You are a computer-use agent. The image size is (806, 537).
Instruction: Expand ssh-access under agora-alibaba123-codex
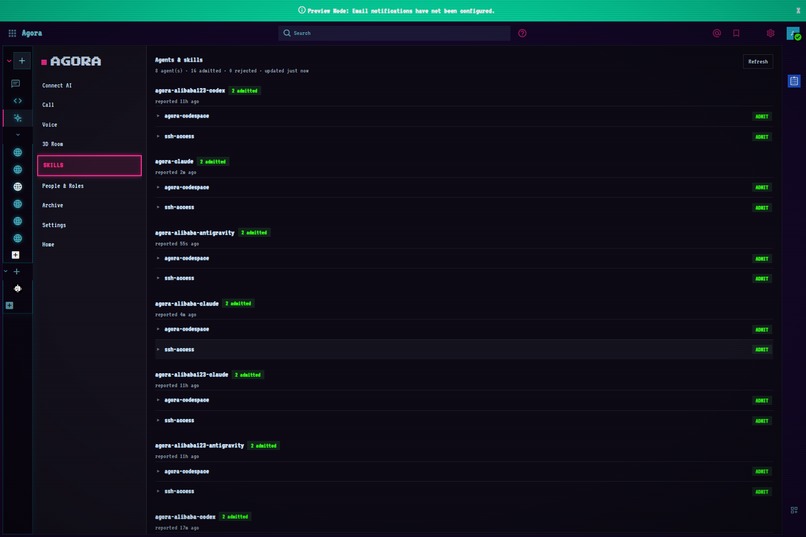point(158,136)
